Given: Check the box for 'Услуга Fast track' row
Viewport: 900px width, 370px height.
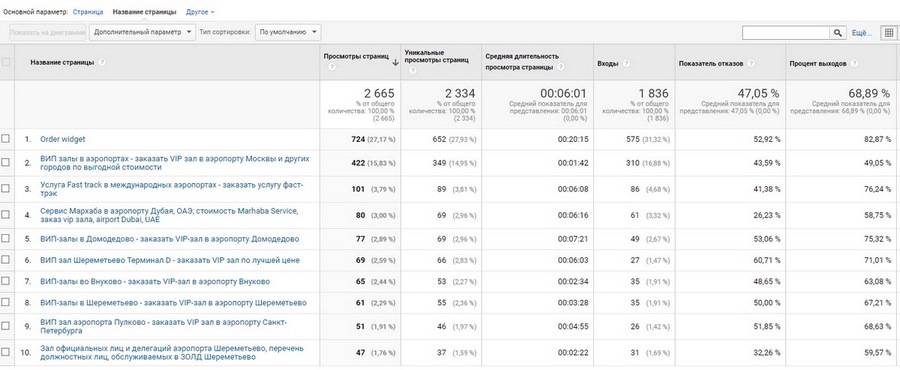Looking at the screenshot, I should click(6, 189).
